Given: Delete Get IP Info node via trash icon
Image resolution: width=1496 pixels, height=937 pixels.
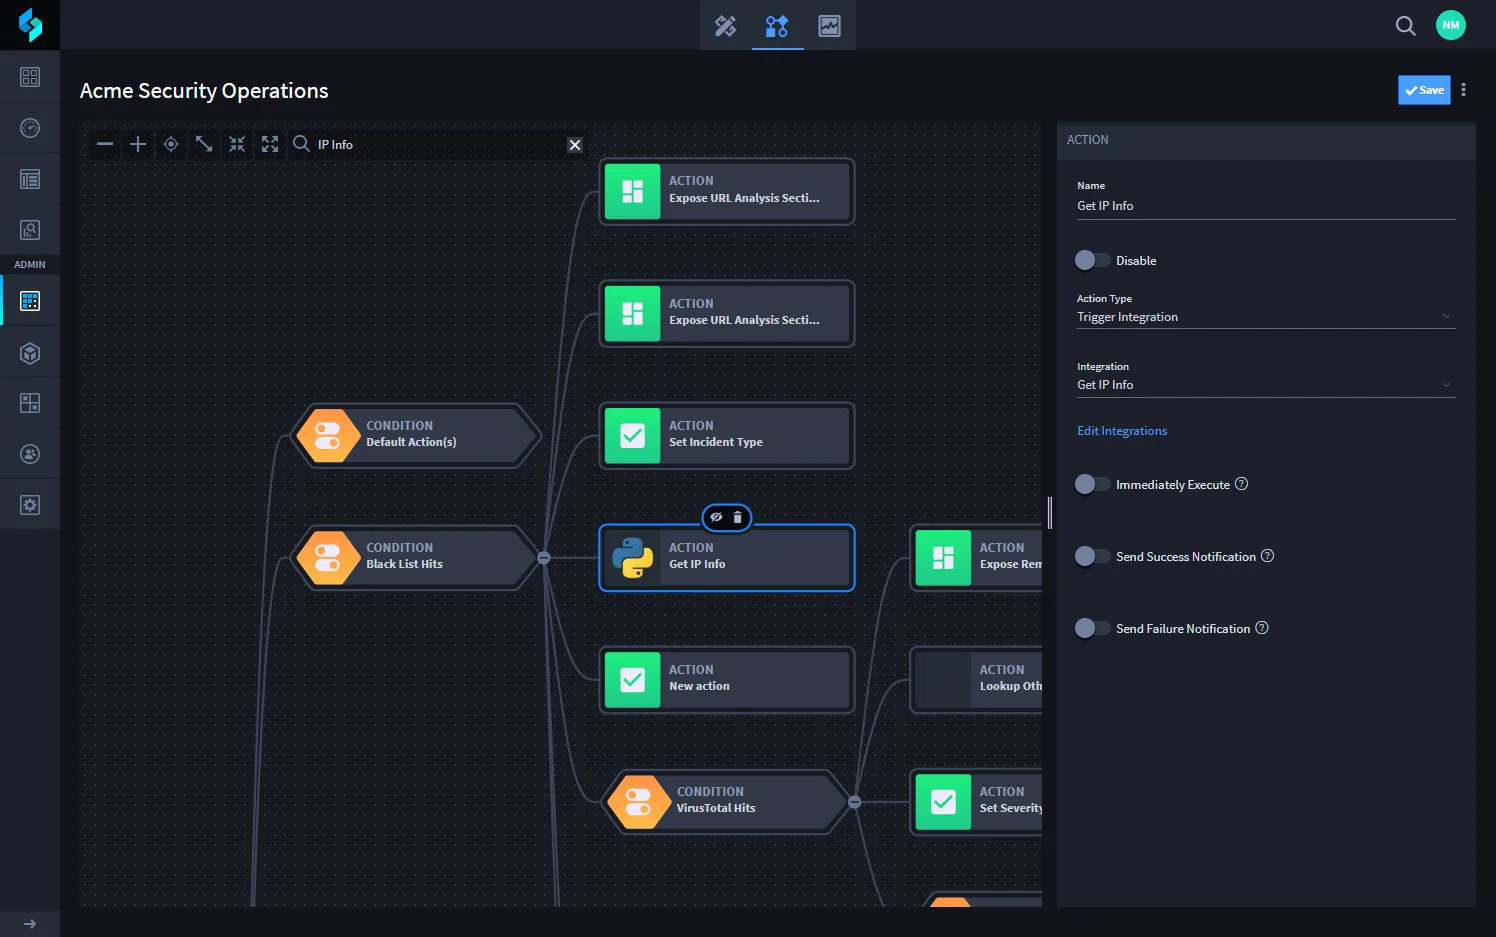Looking at the screenshot, I should pos(738,517).
